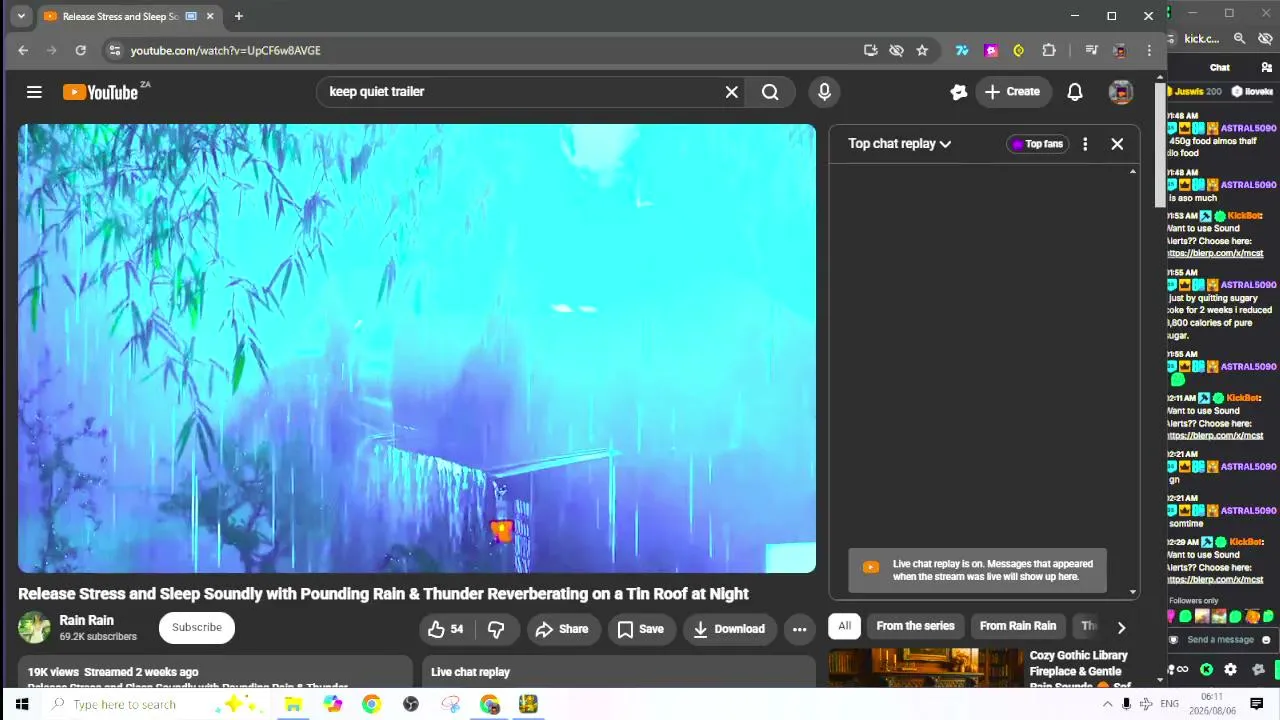Save the video to a playlist
This screenshot has height=720, width=1280.
coord(641,629)
